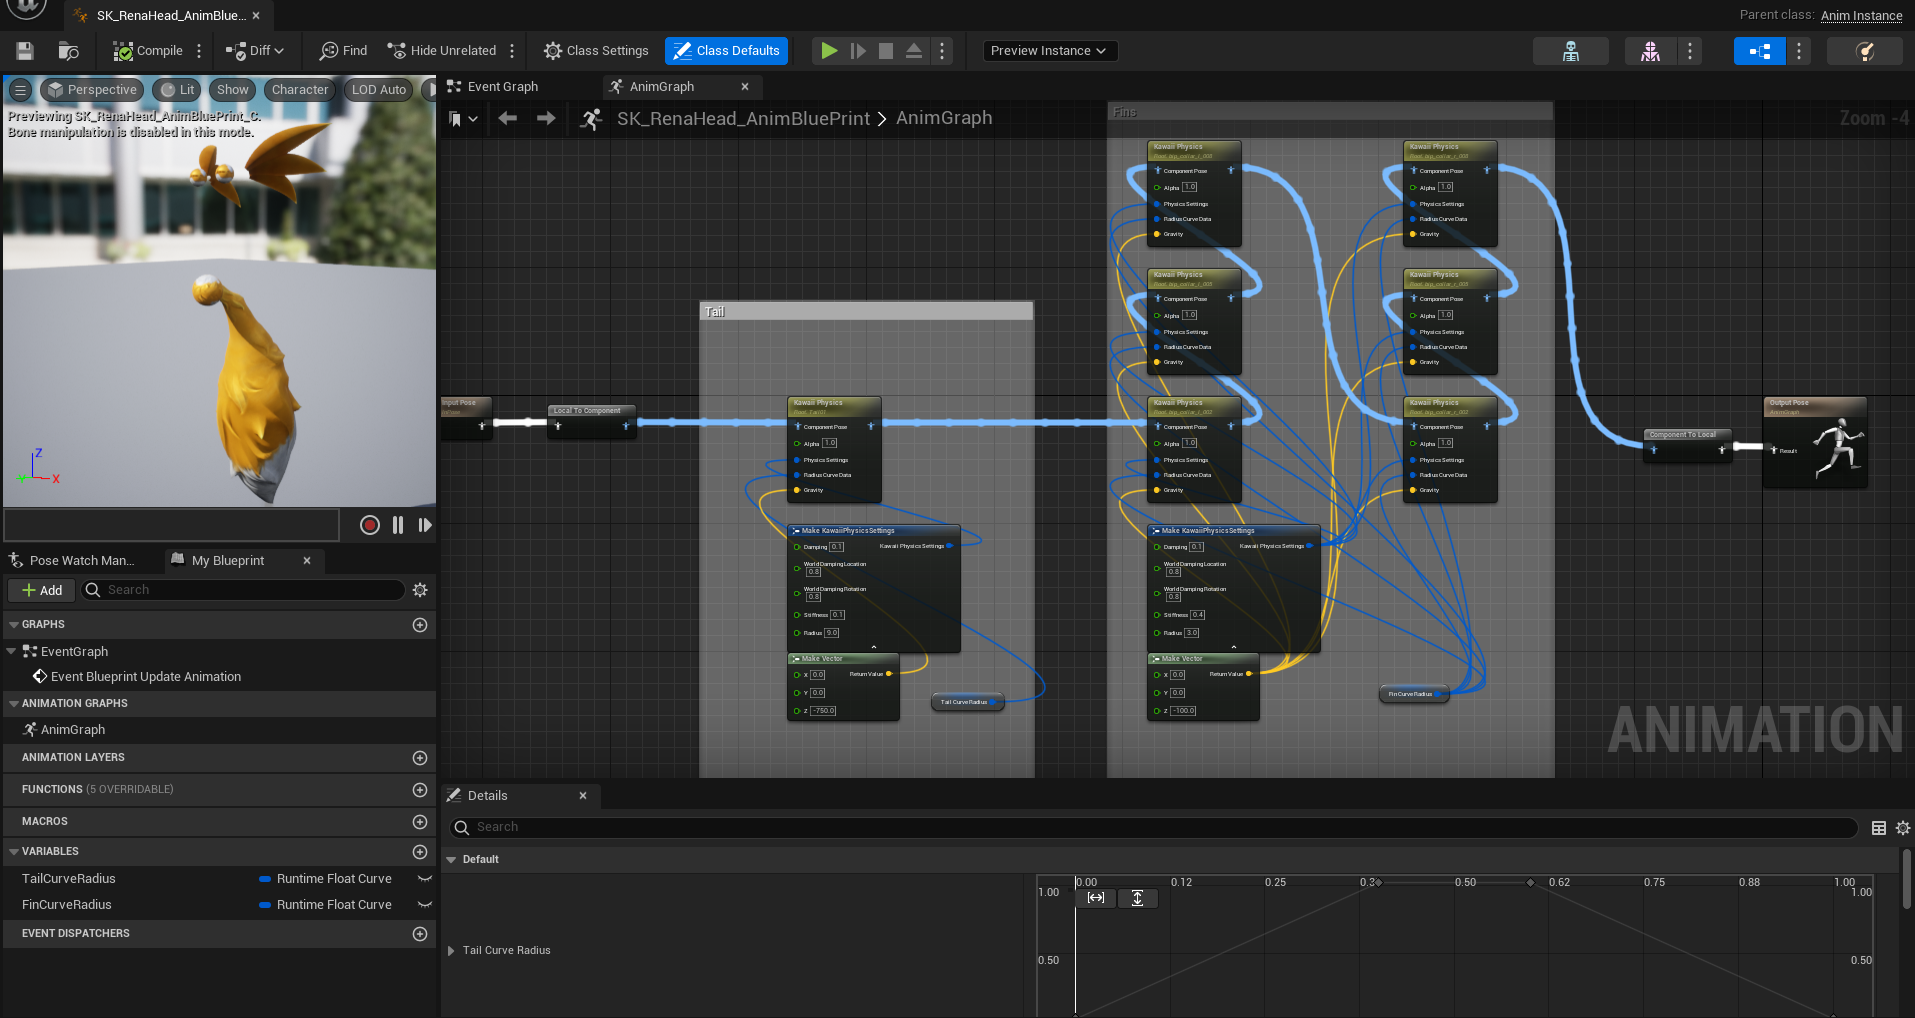Add a new function

[420, 790]
